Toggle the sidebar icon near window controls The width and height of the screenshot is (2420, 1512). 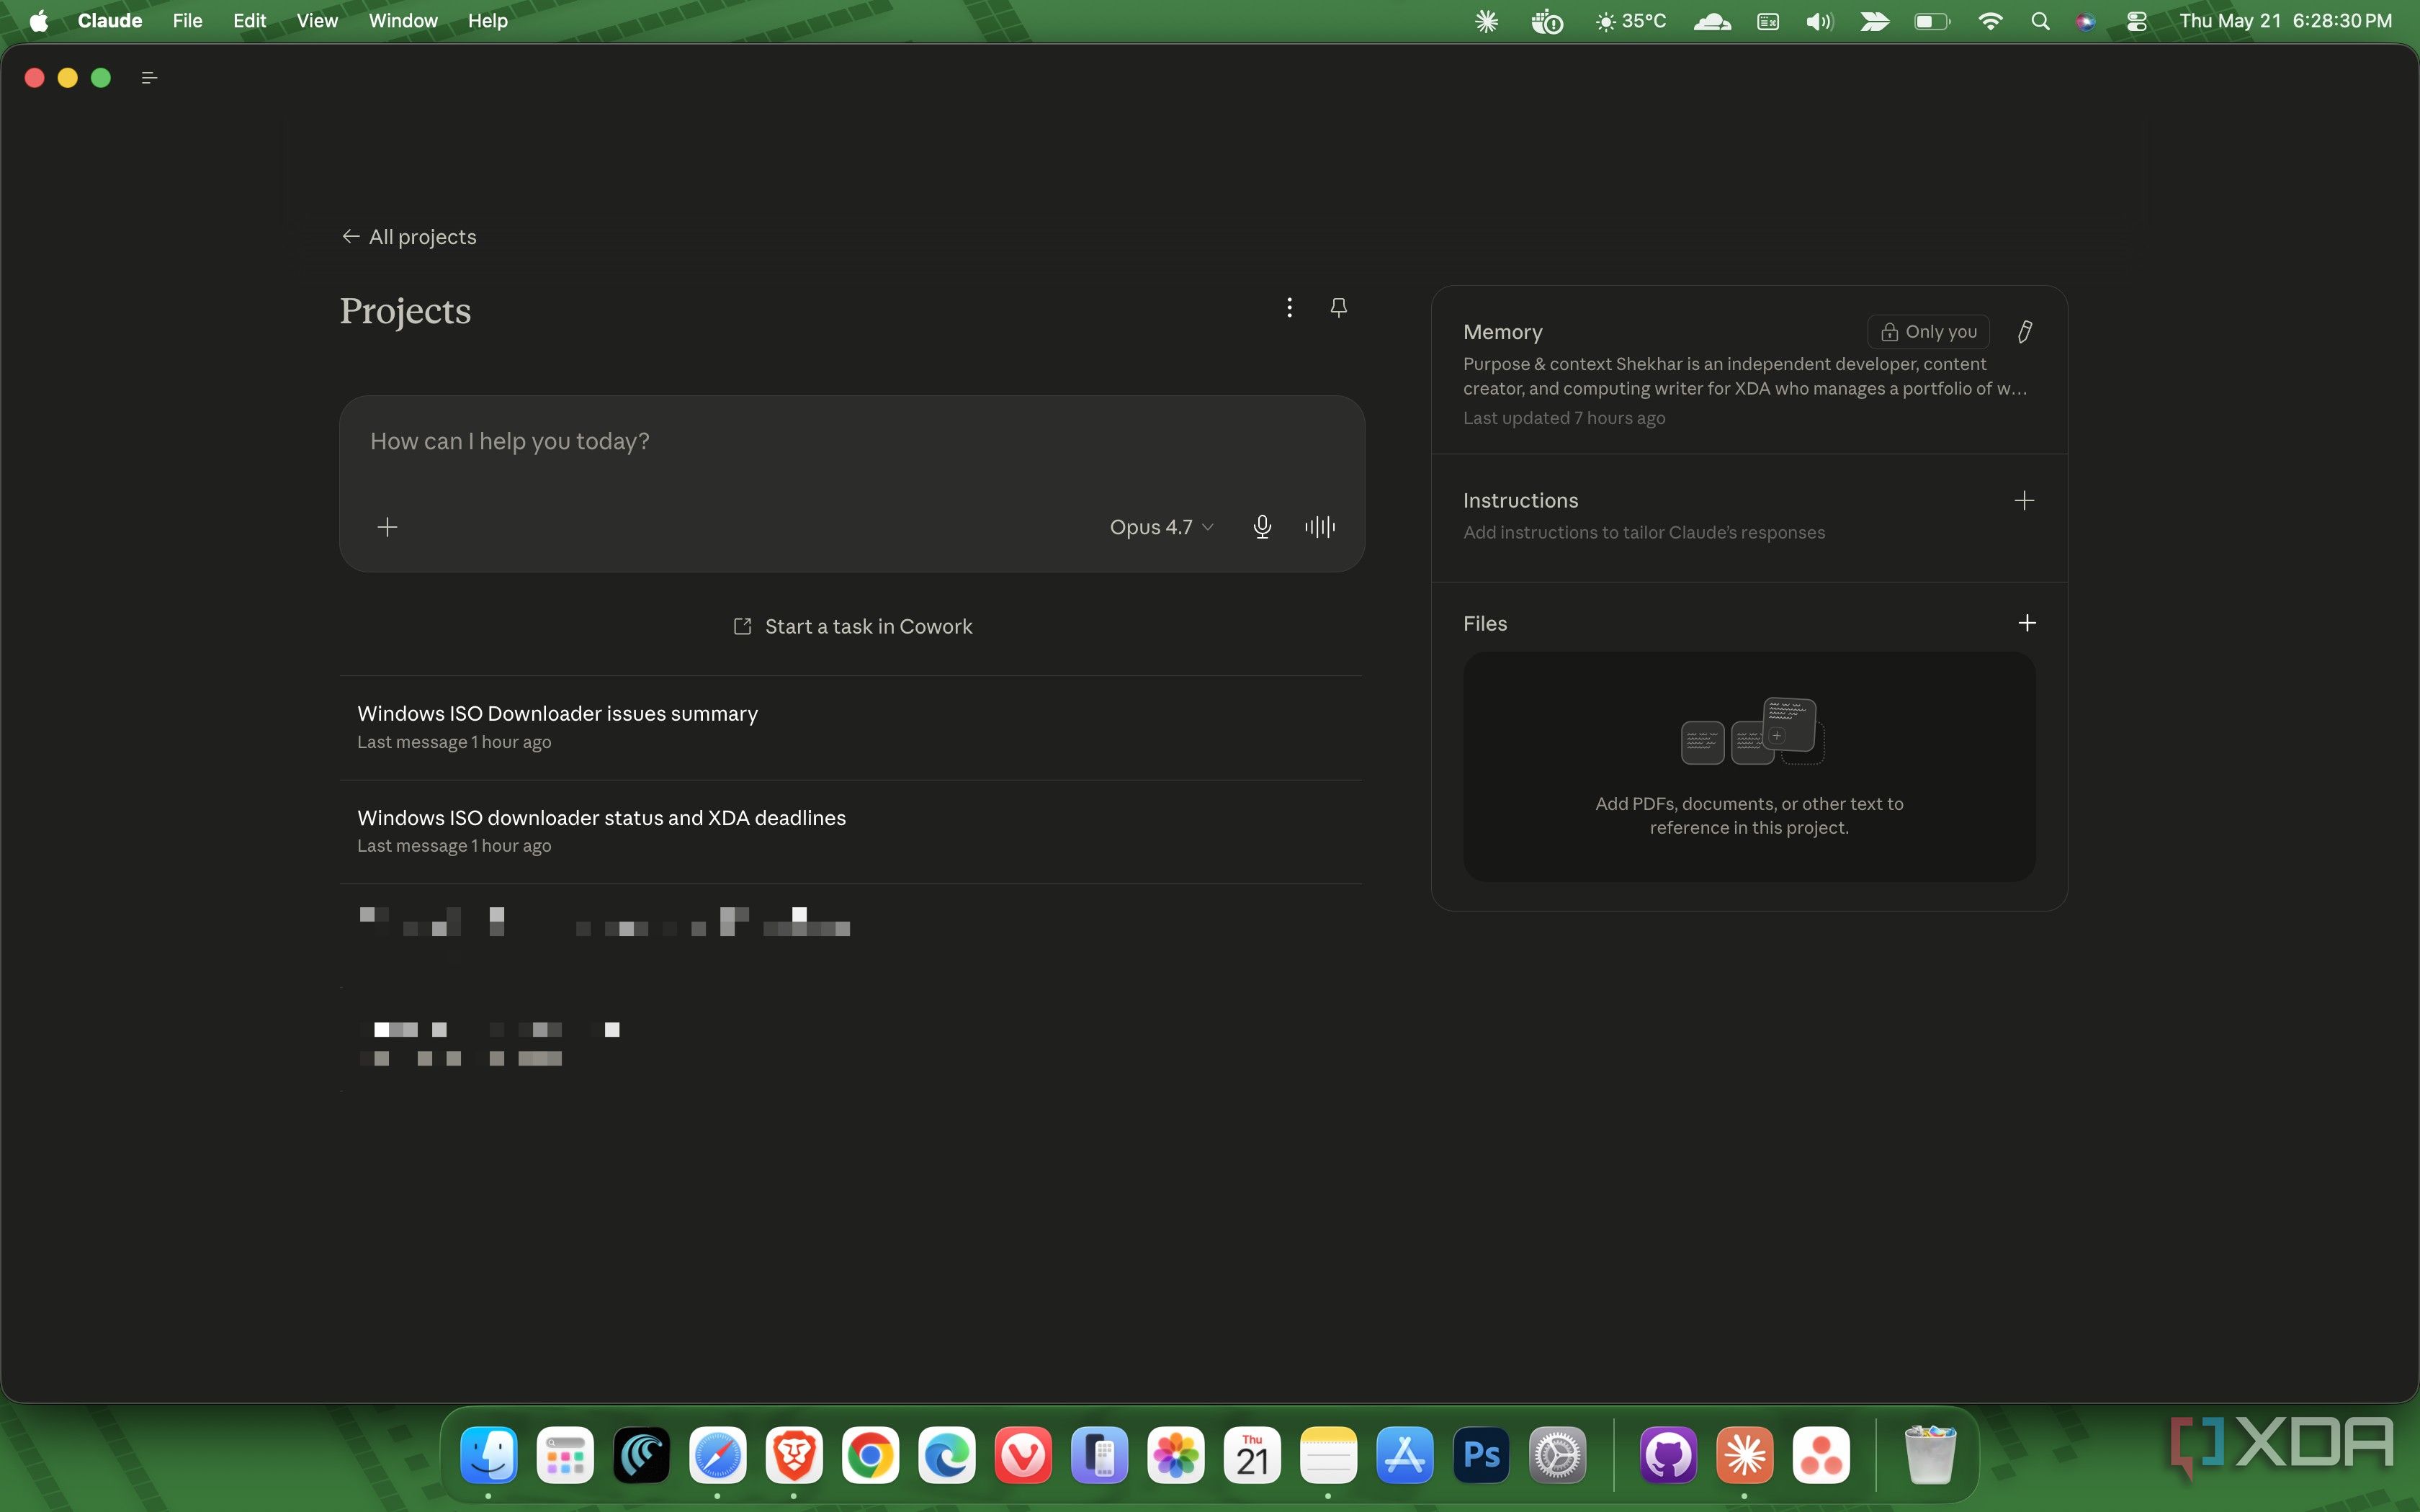[x=150, y=78]
